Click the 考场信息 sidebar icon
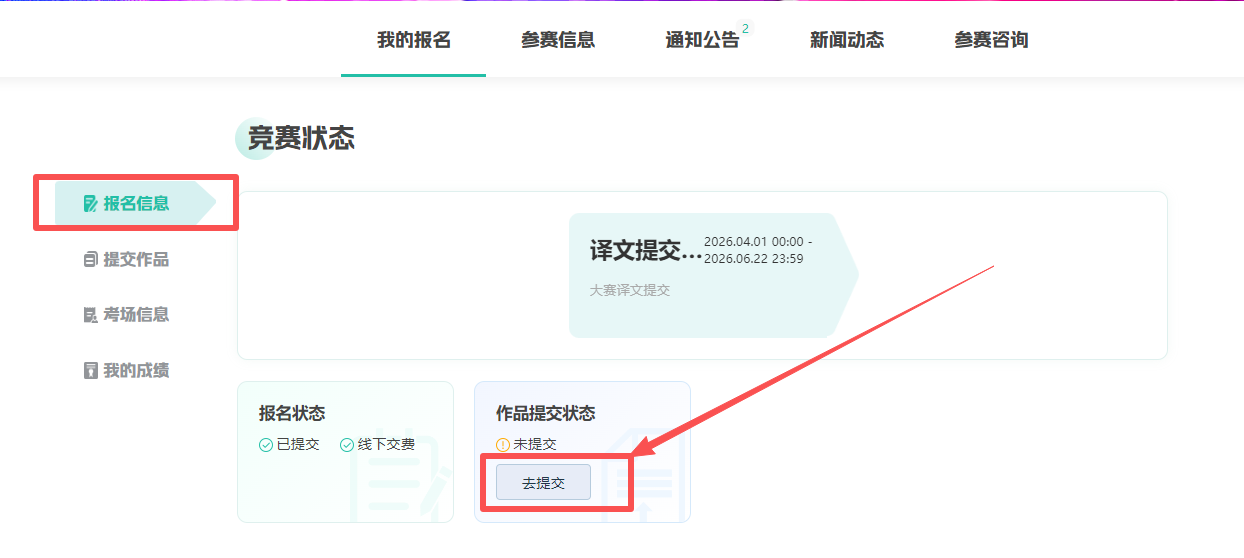This screenshot has height=558, width=1244. click(x=91, y=315)
